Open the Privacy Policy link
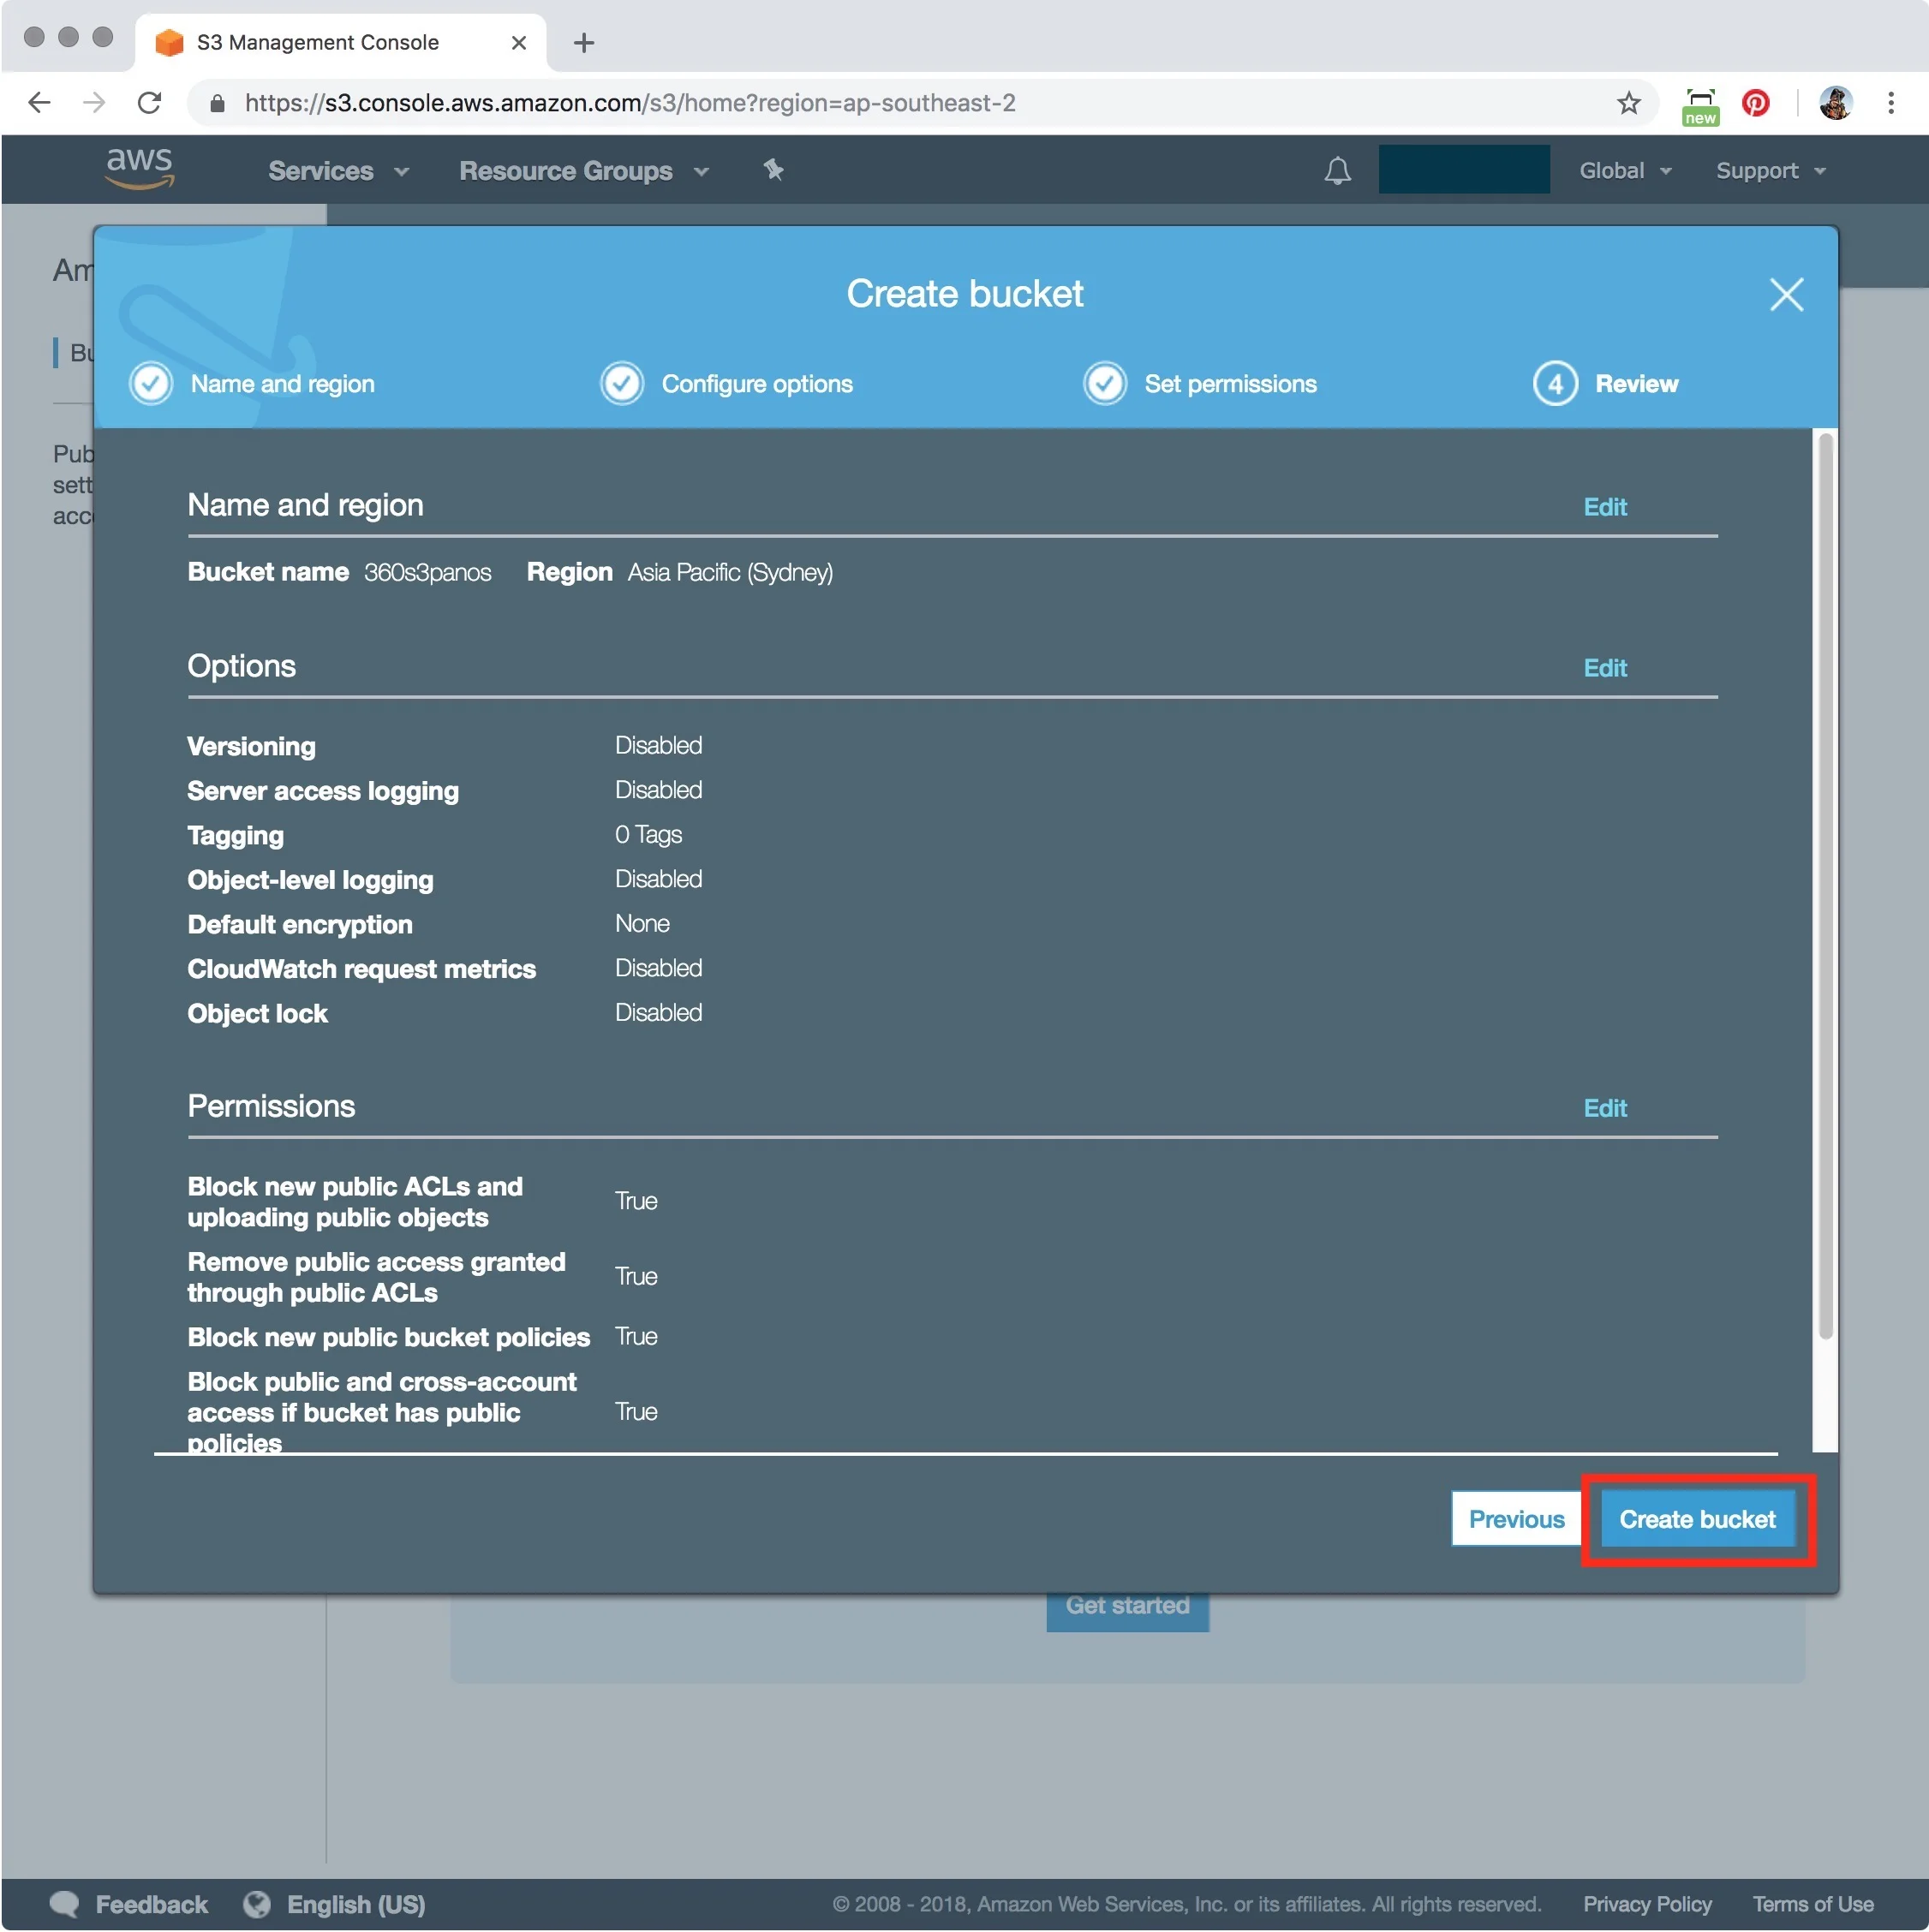 coord(1647,1904)
